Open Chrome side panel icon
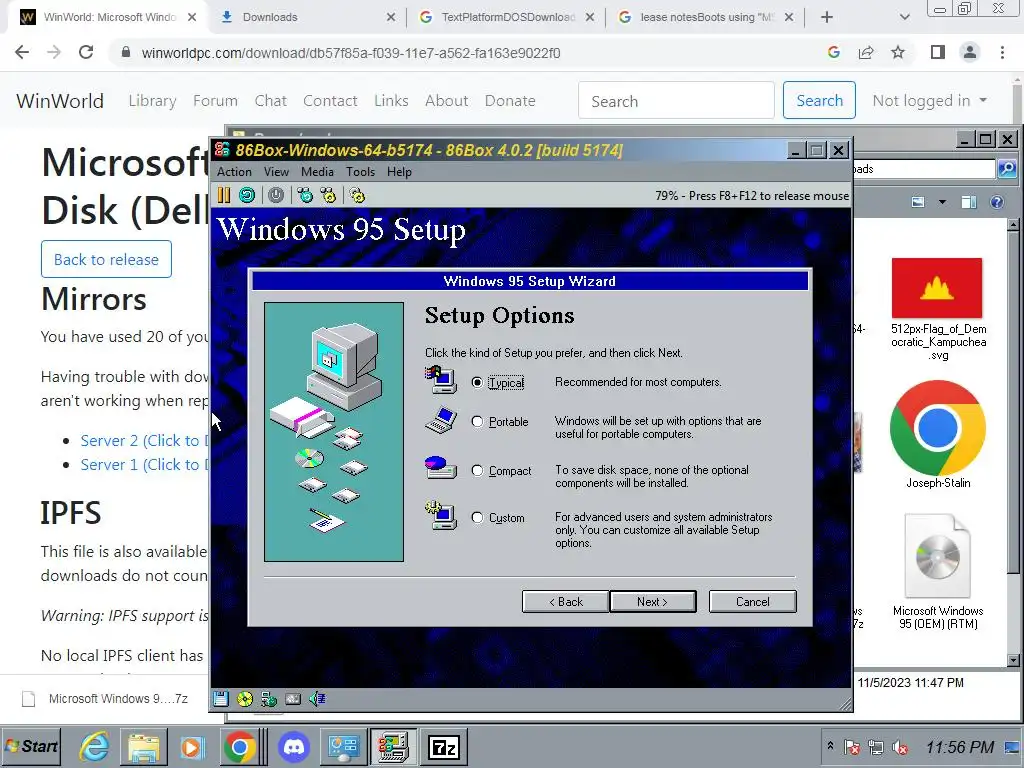The height and width of the screenshot is (768, 1024). [938, 53]
